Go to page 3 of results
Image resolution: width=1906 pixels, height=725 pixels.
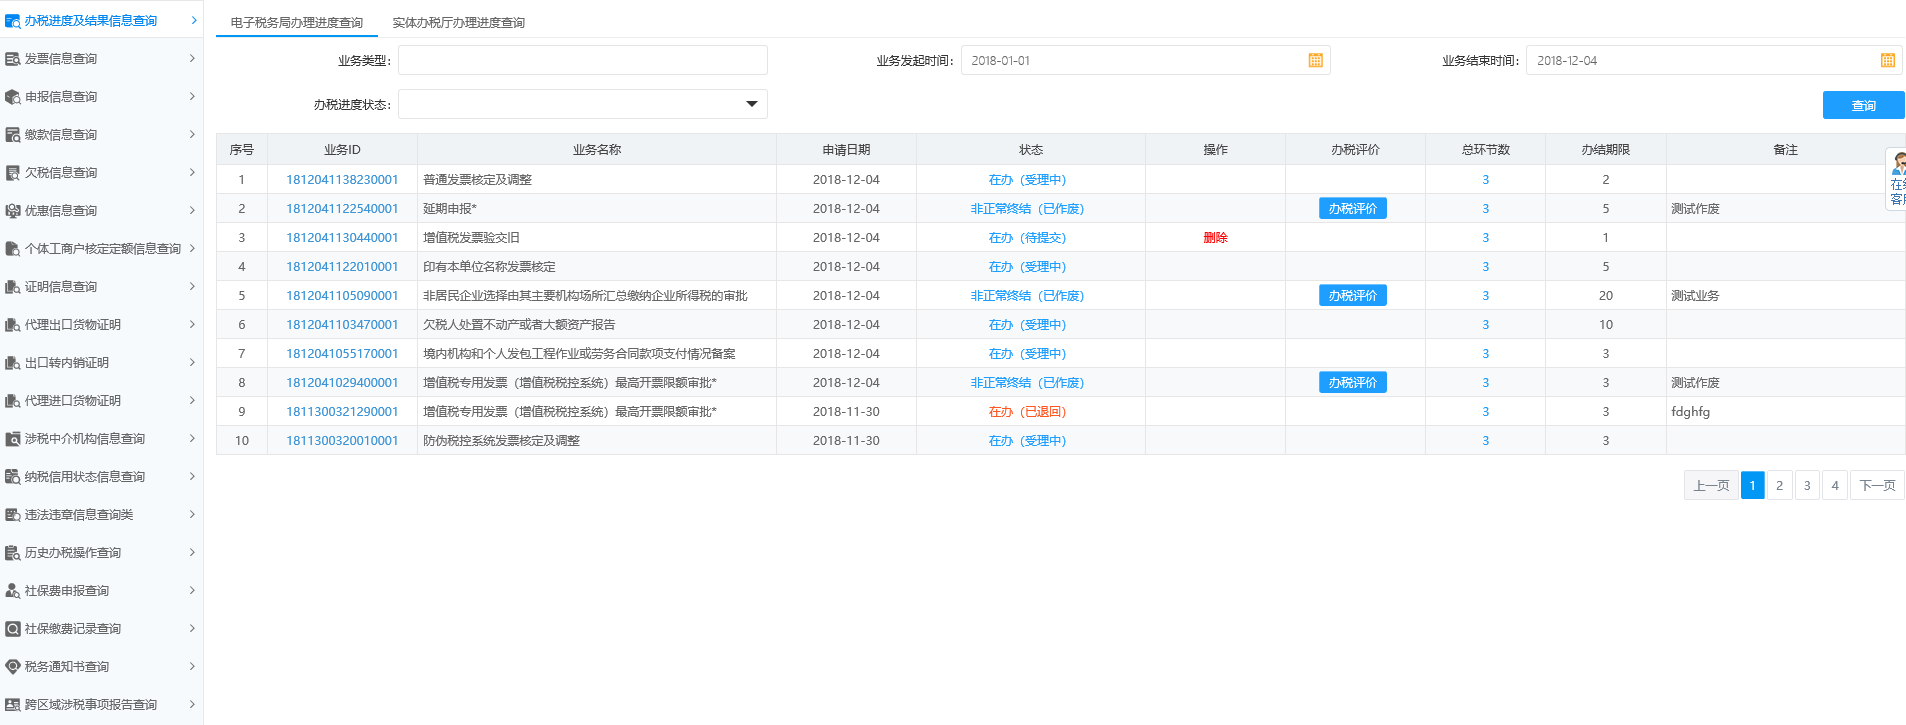pyautogui.click(x=1807, y=485)
